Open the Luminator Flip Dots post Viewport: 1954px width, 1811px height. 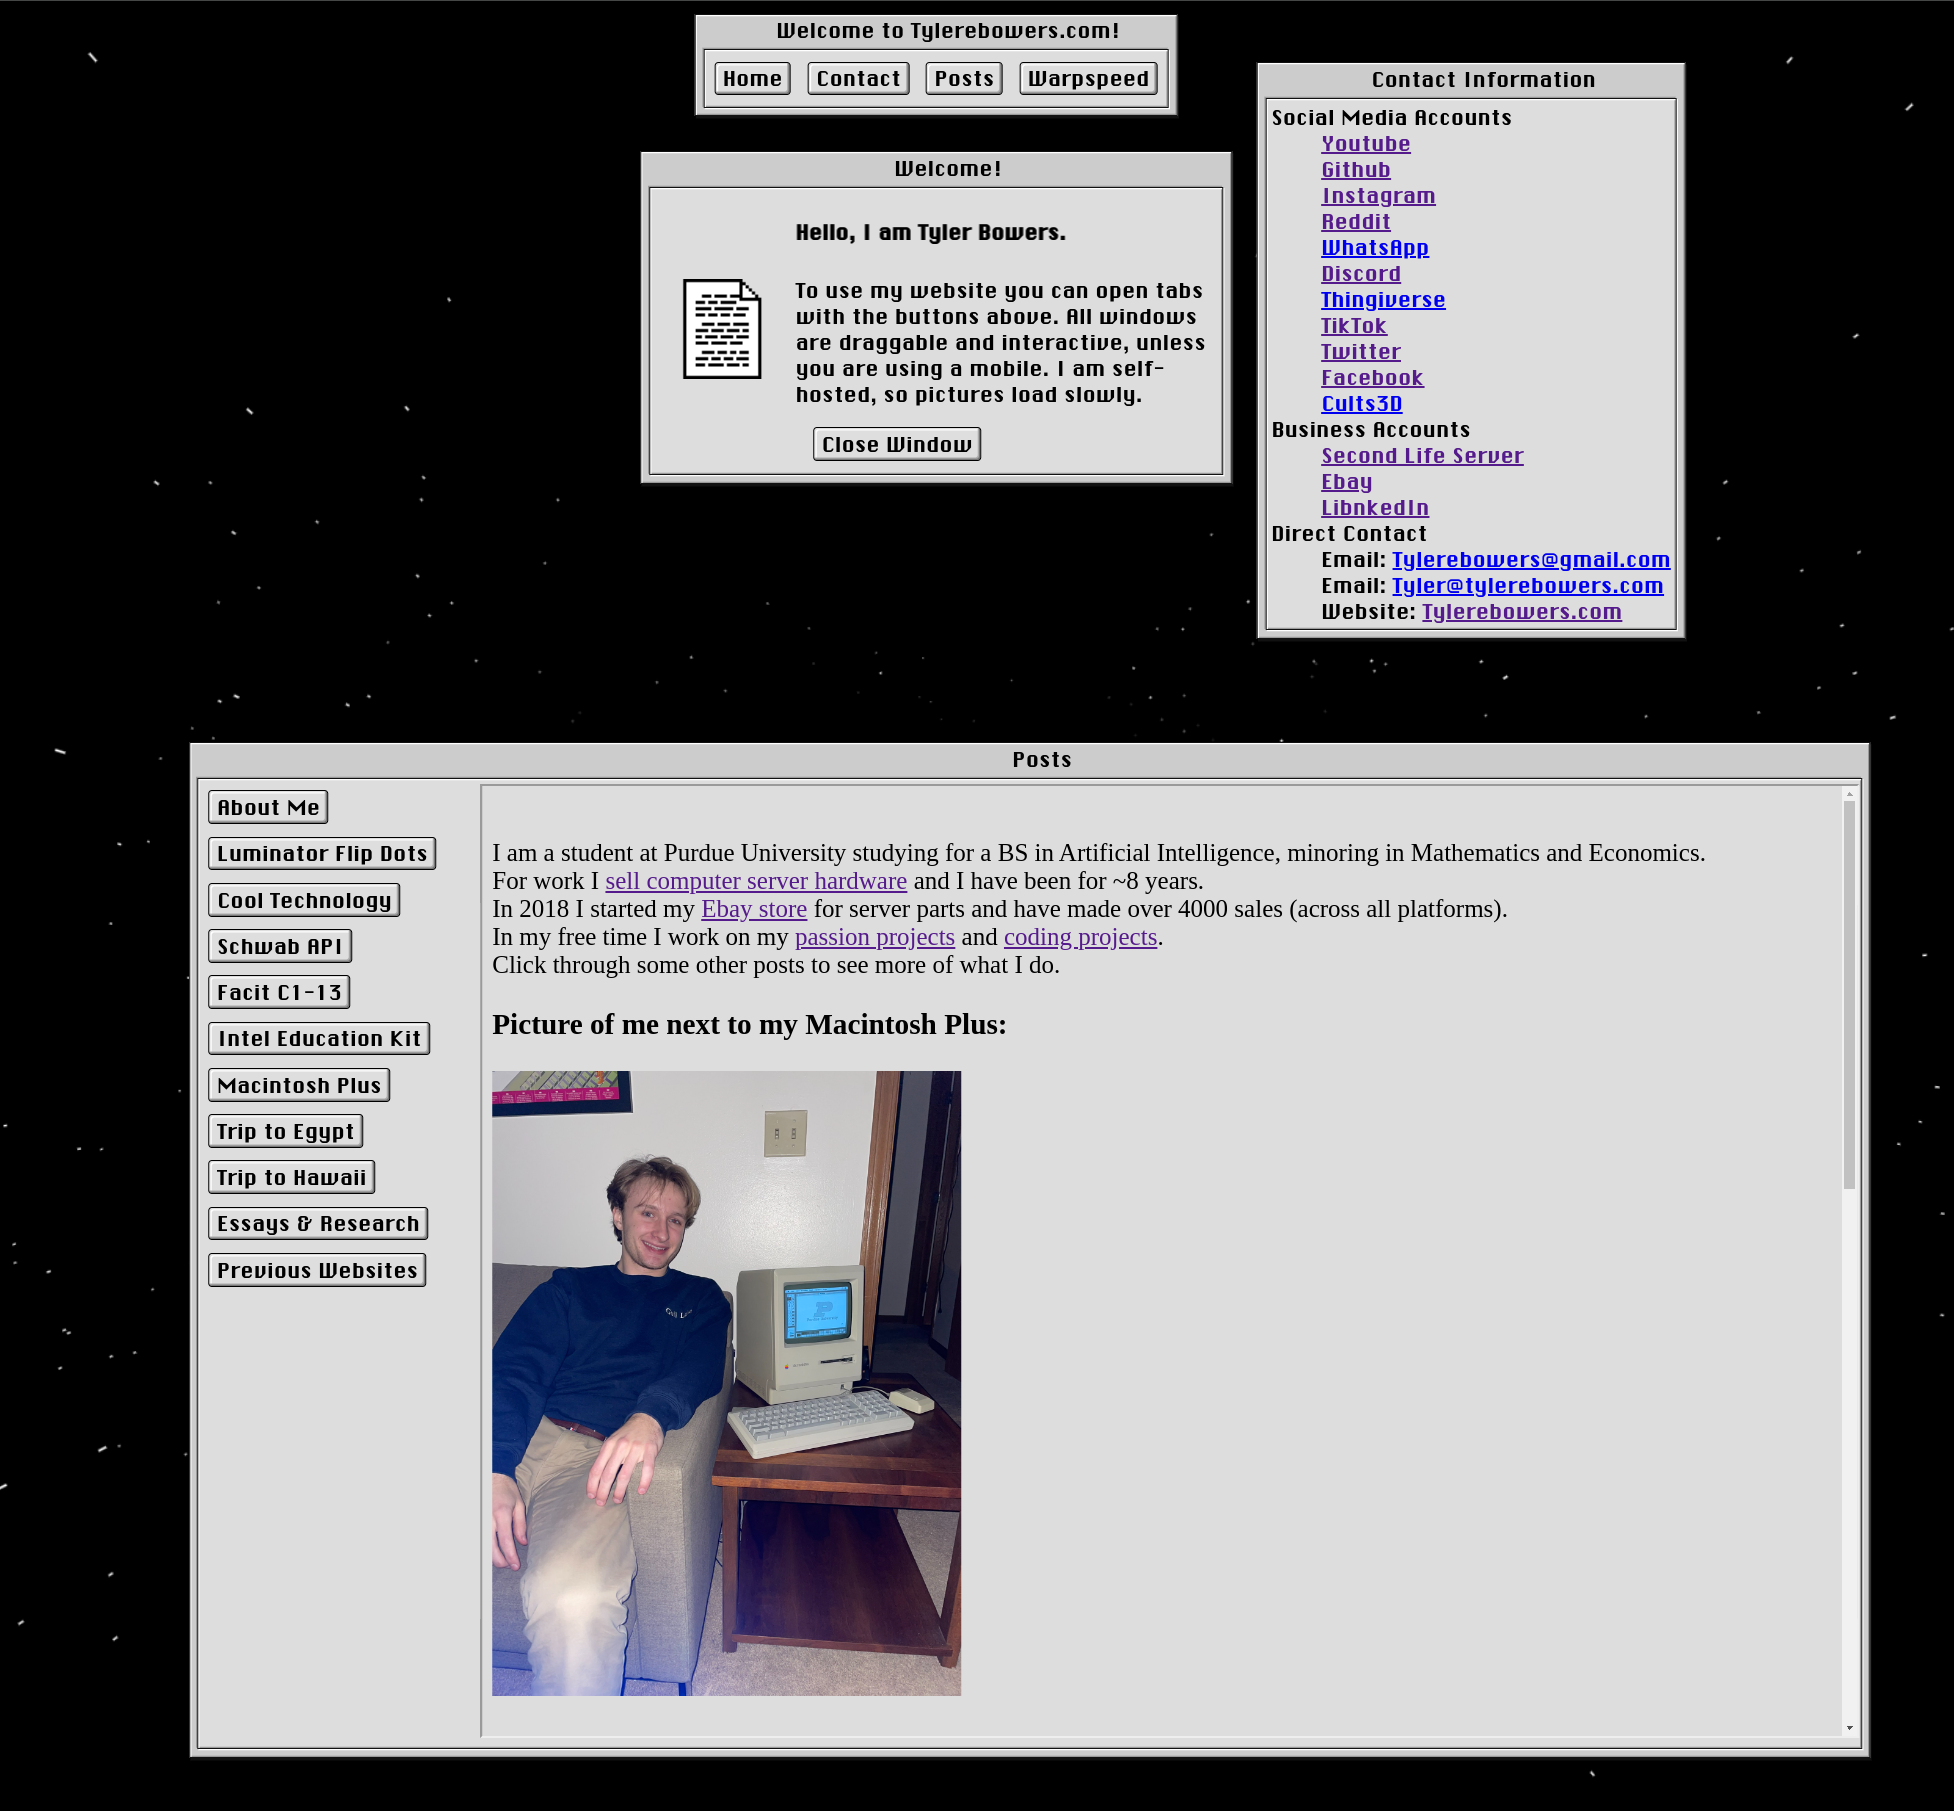[320, 853]
